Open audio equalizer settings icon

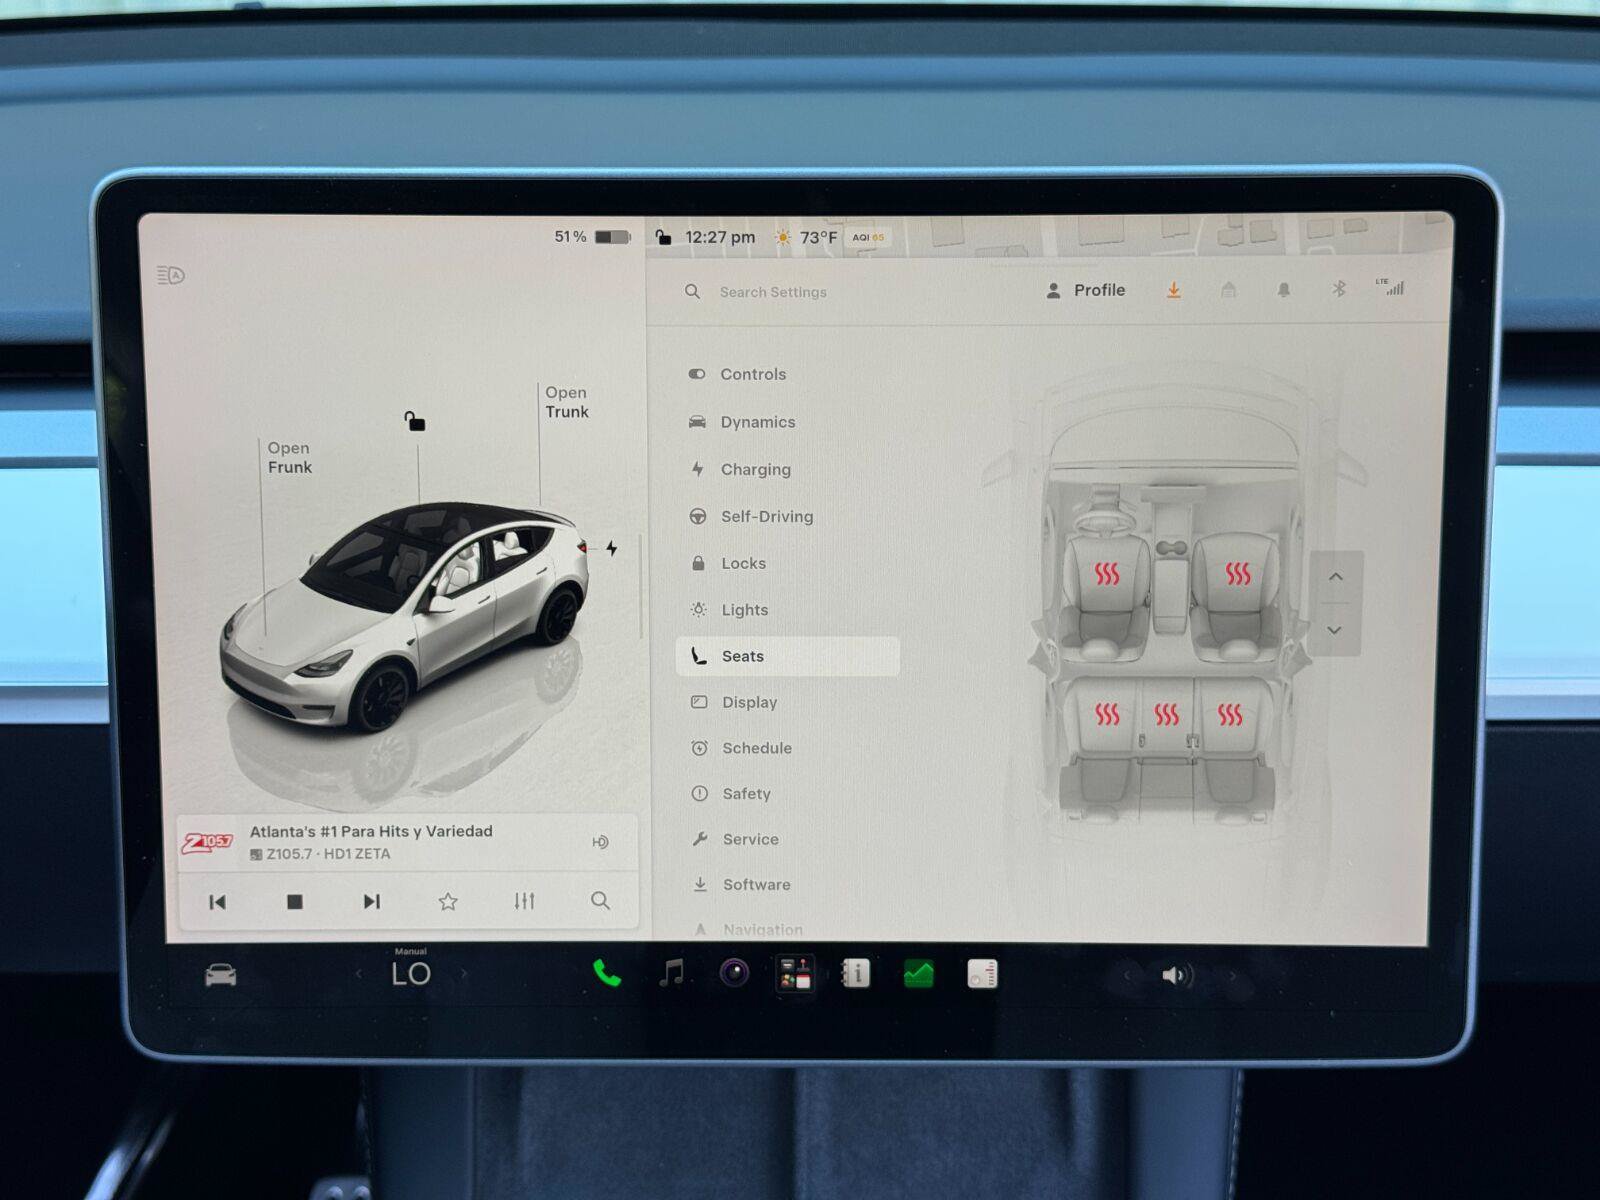tap(524, 901)
